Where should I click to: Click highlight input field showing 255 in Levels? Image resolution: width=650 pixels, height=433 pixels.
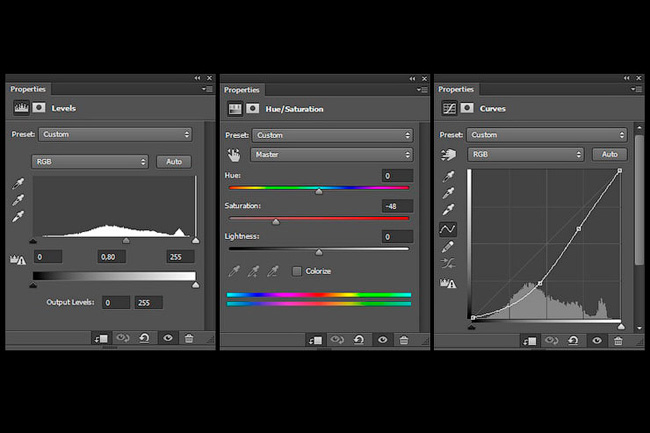180,257
